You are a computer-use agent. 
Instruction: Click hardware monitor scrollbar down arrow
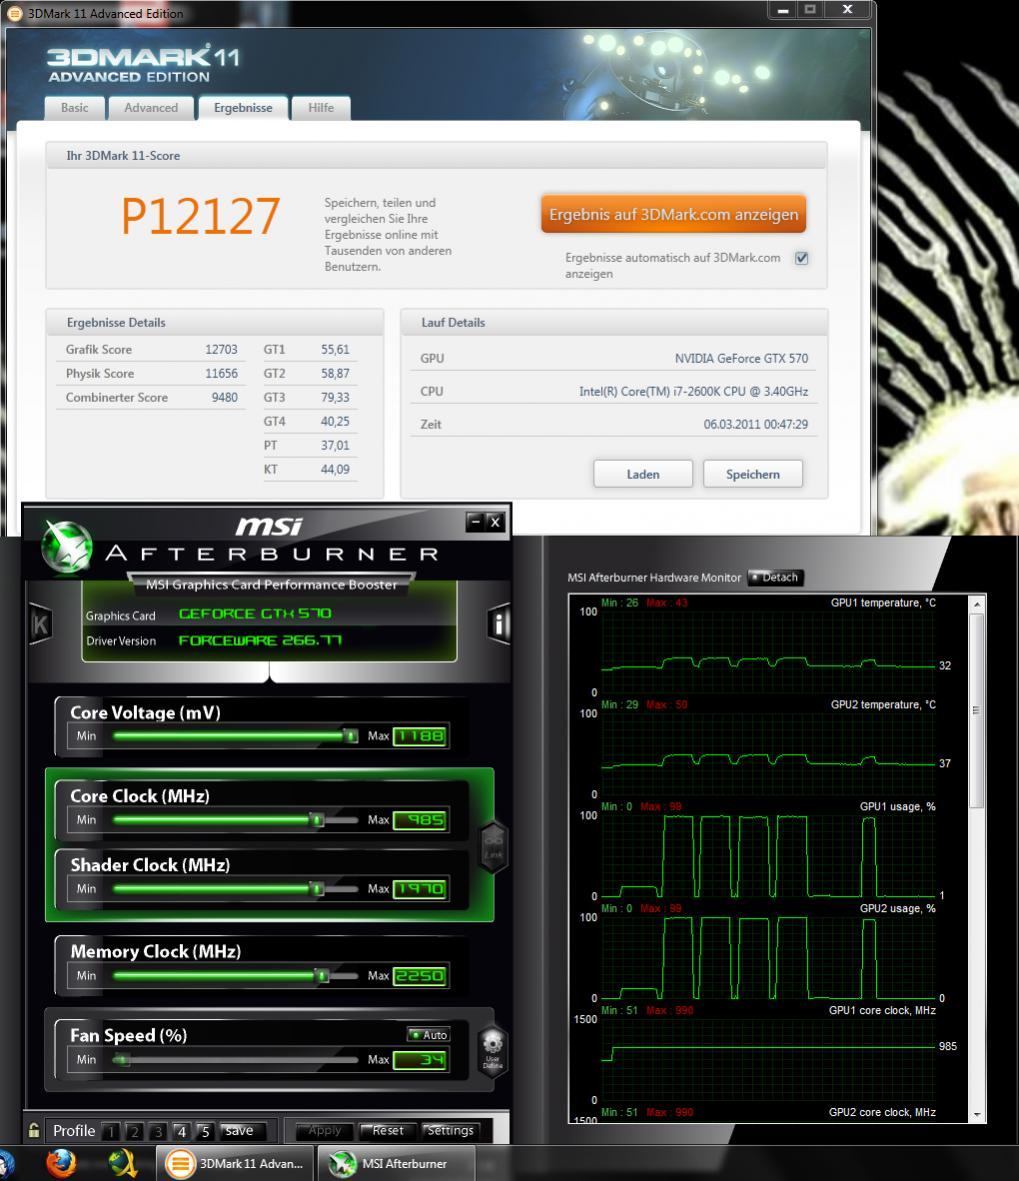(977, 1114)
